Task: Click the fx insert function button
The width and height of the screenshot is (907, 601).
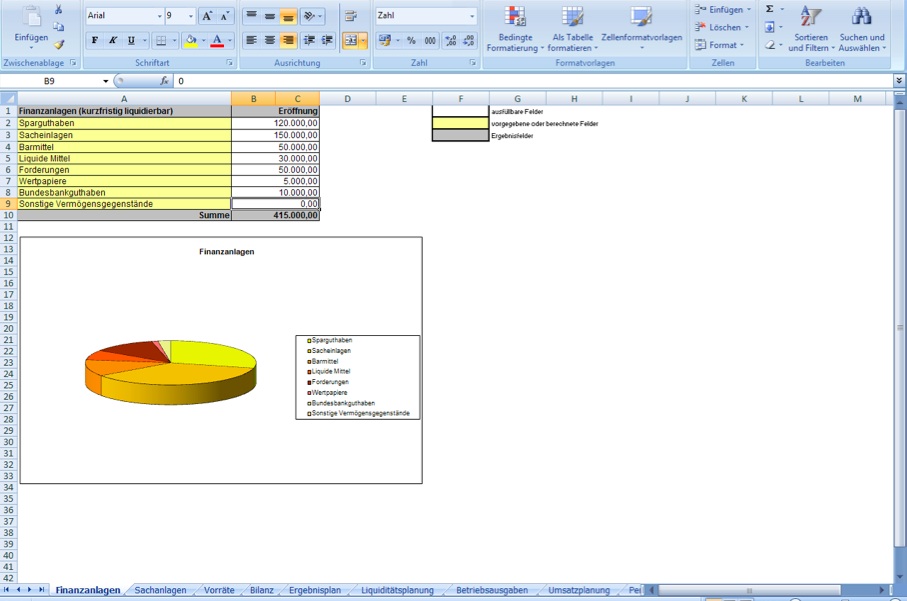Action: (164, 81)
